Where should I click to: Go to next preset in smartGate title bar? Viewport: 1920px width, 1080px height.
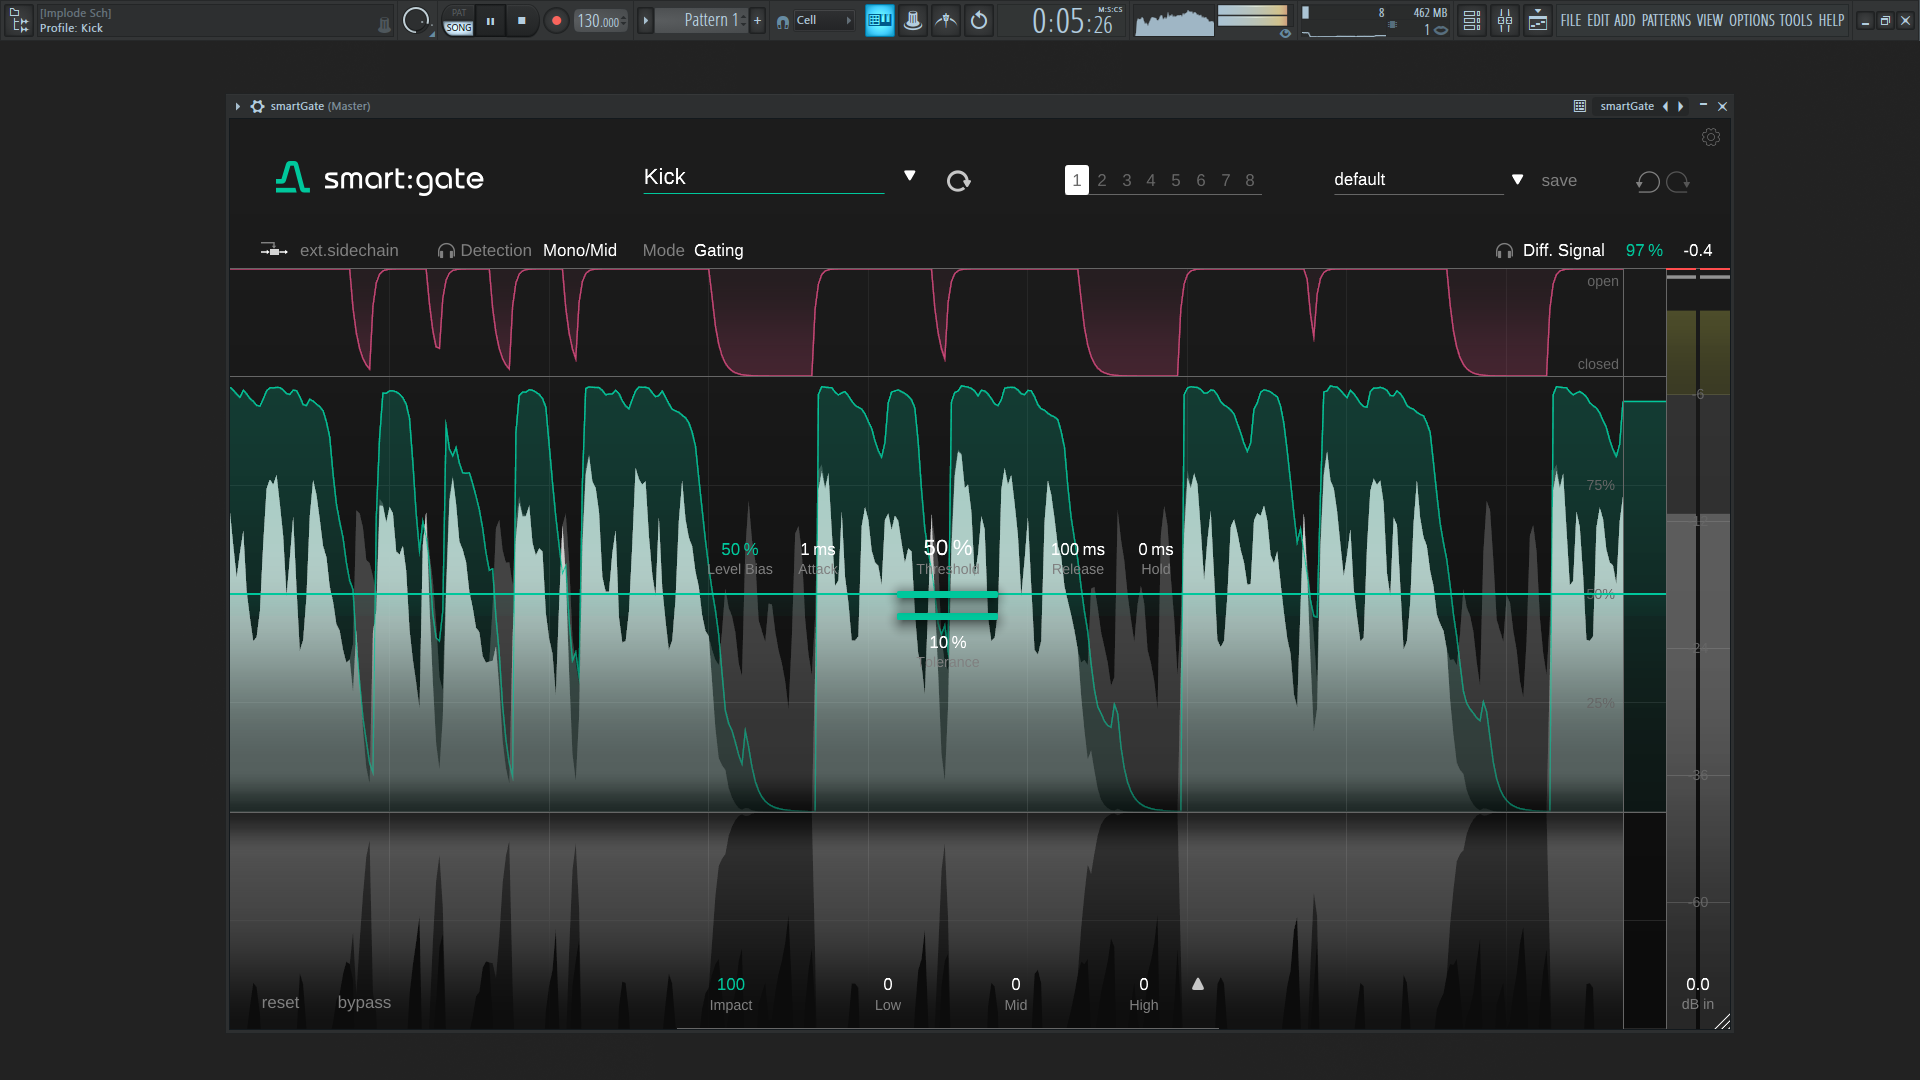pos(1681,106)
